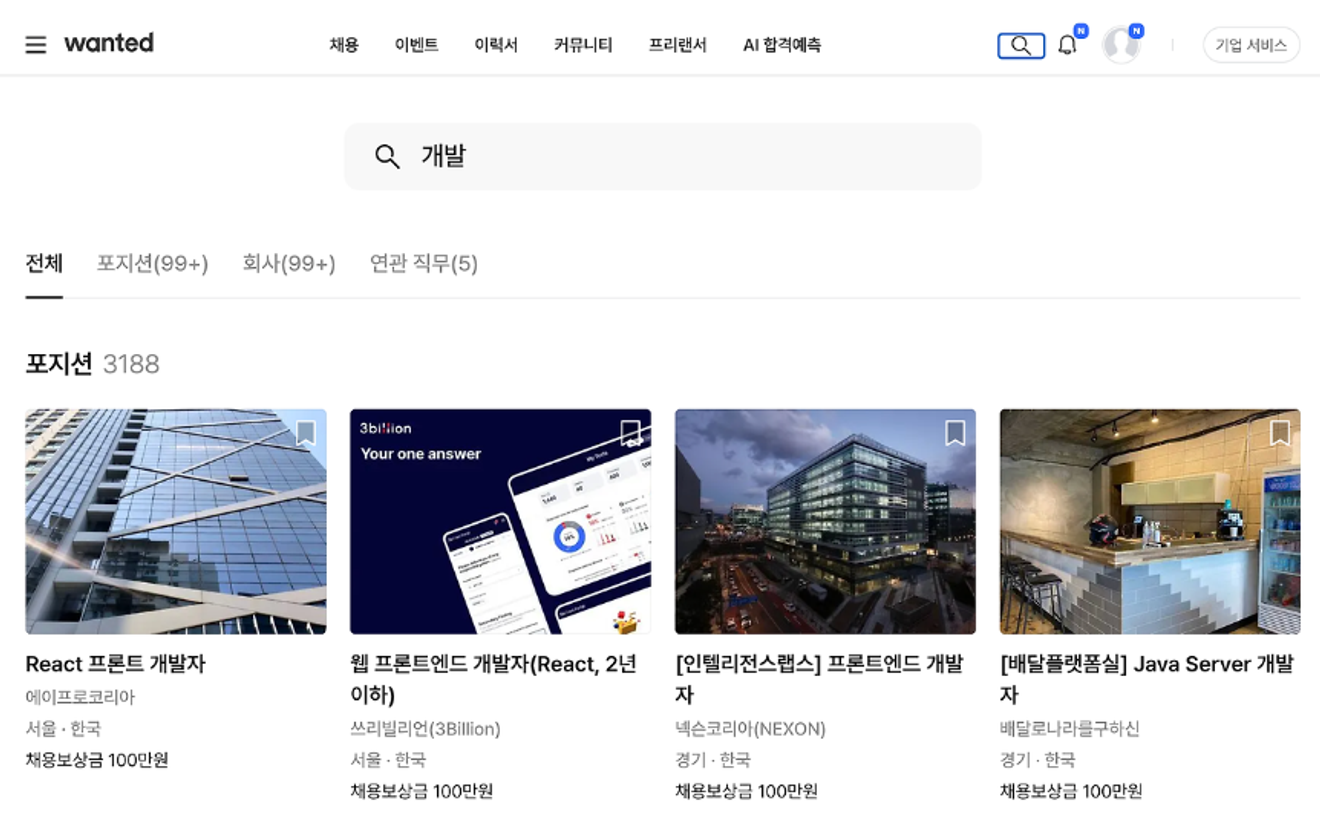
Task: Open 웹 프론트엔드 개발자(React, 2년 이하) title
Action: [x=494, y=679]
